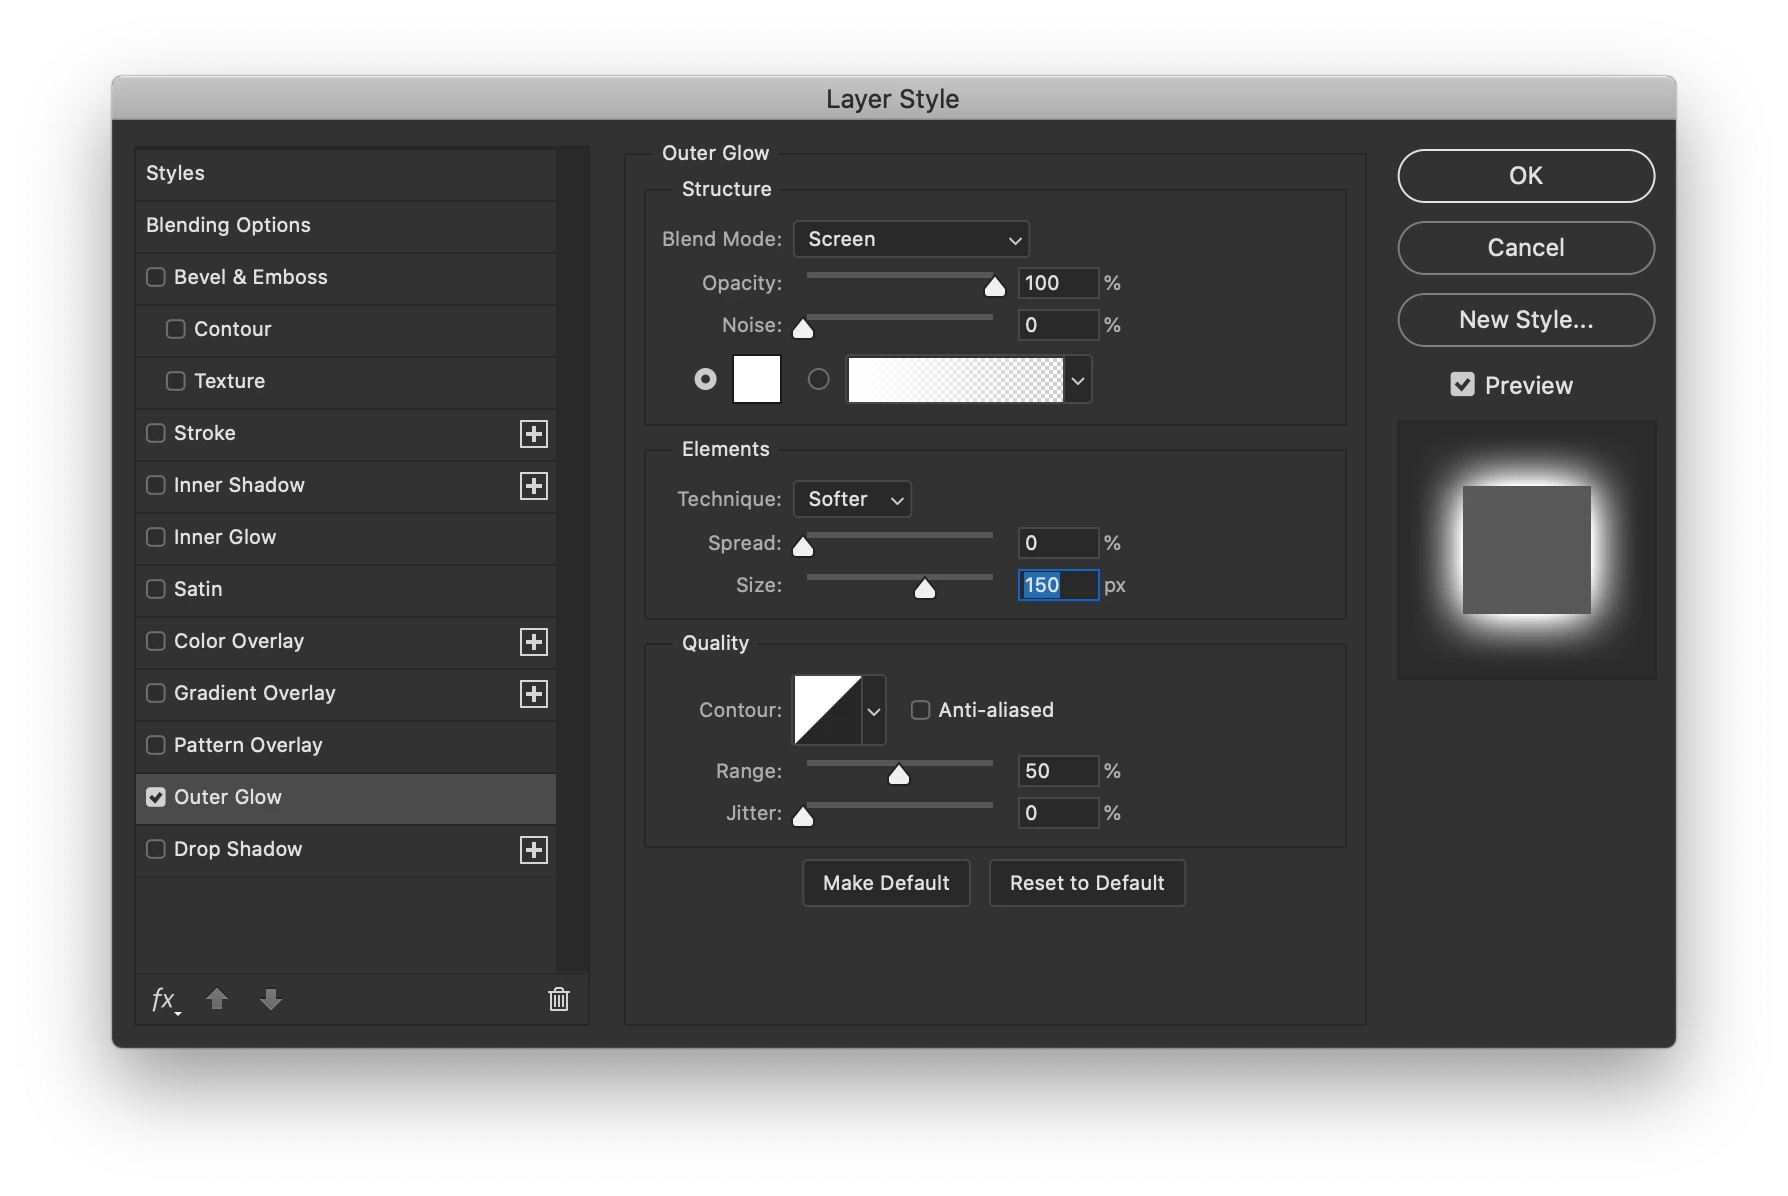The width and height of the screenshot is (1788, 1196).
Task: Add another Gradient Overlay with plus icon
Action: coord(534,694)
